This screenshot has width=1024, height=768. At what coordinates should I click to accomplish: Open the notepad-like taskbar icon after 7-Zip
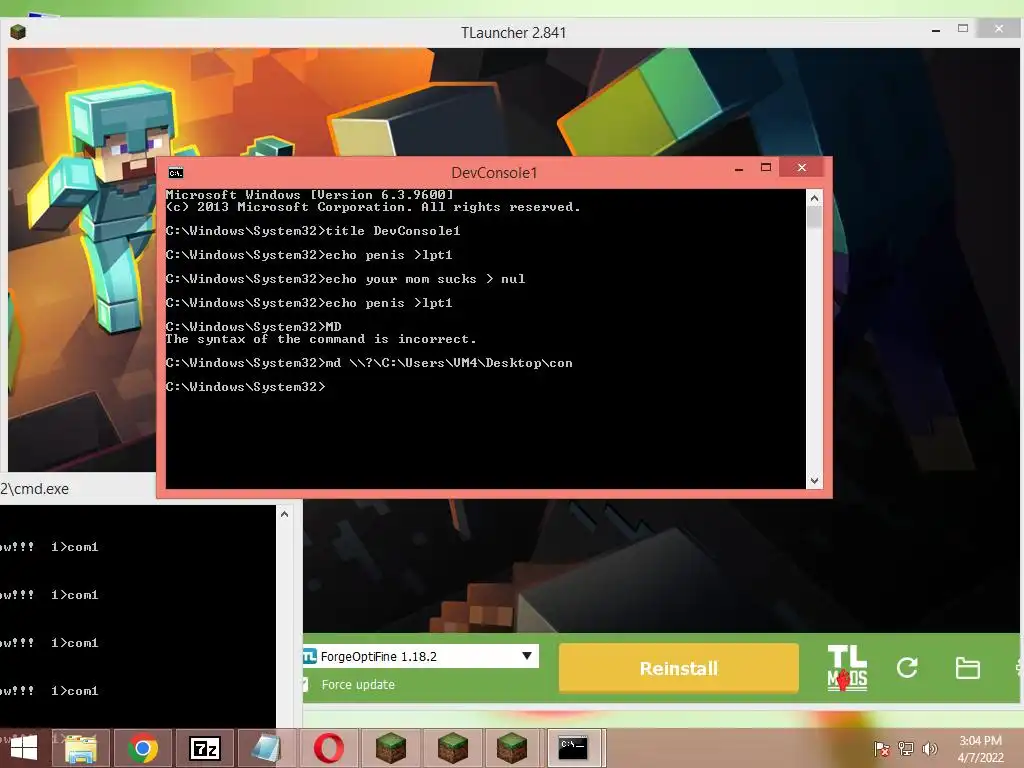point(266,748)
